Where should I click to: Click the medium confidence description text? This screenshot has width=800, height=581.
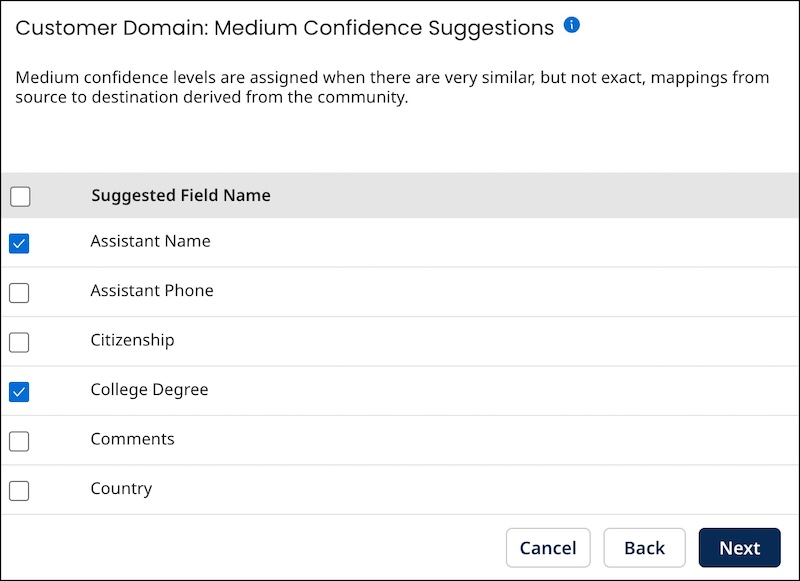[390, 86]
